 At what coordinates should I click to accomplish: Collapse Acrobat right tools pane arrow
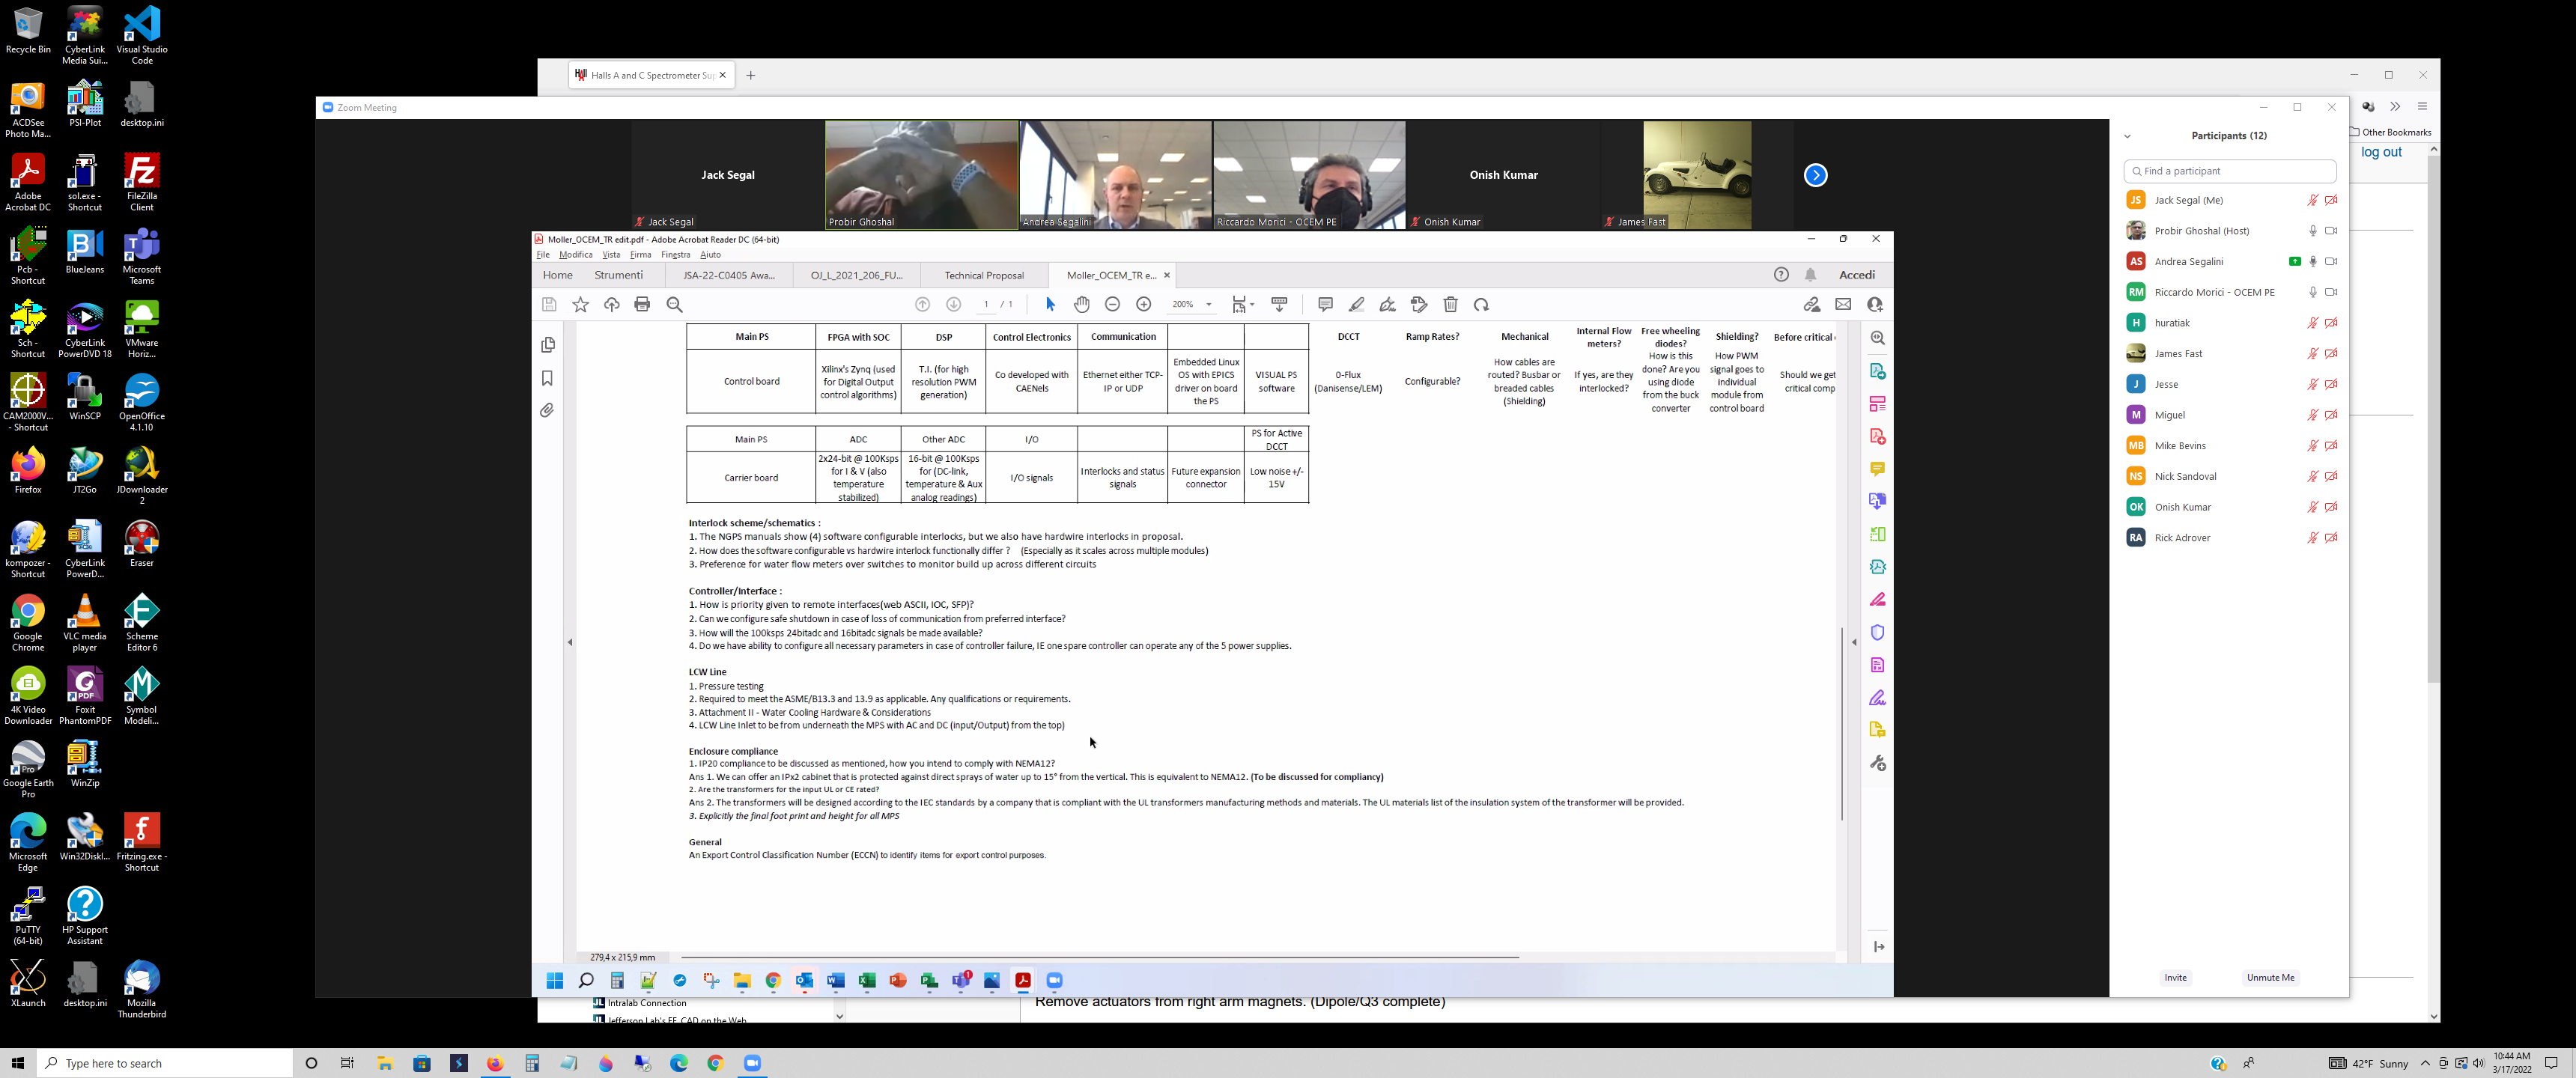1854,642
